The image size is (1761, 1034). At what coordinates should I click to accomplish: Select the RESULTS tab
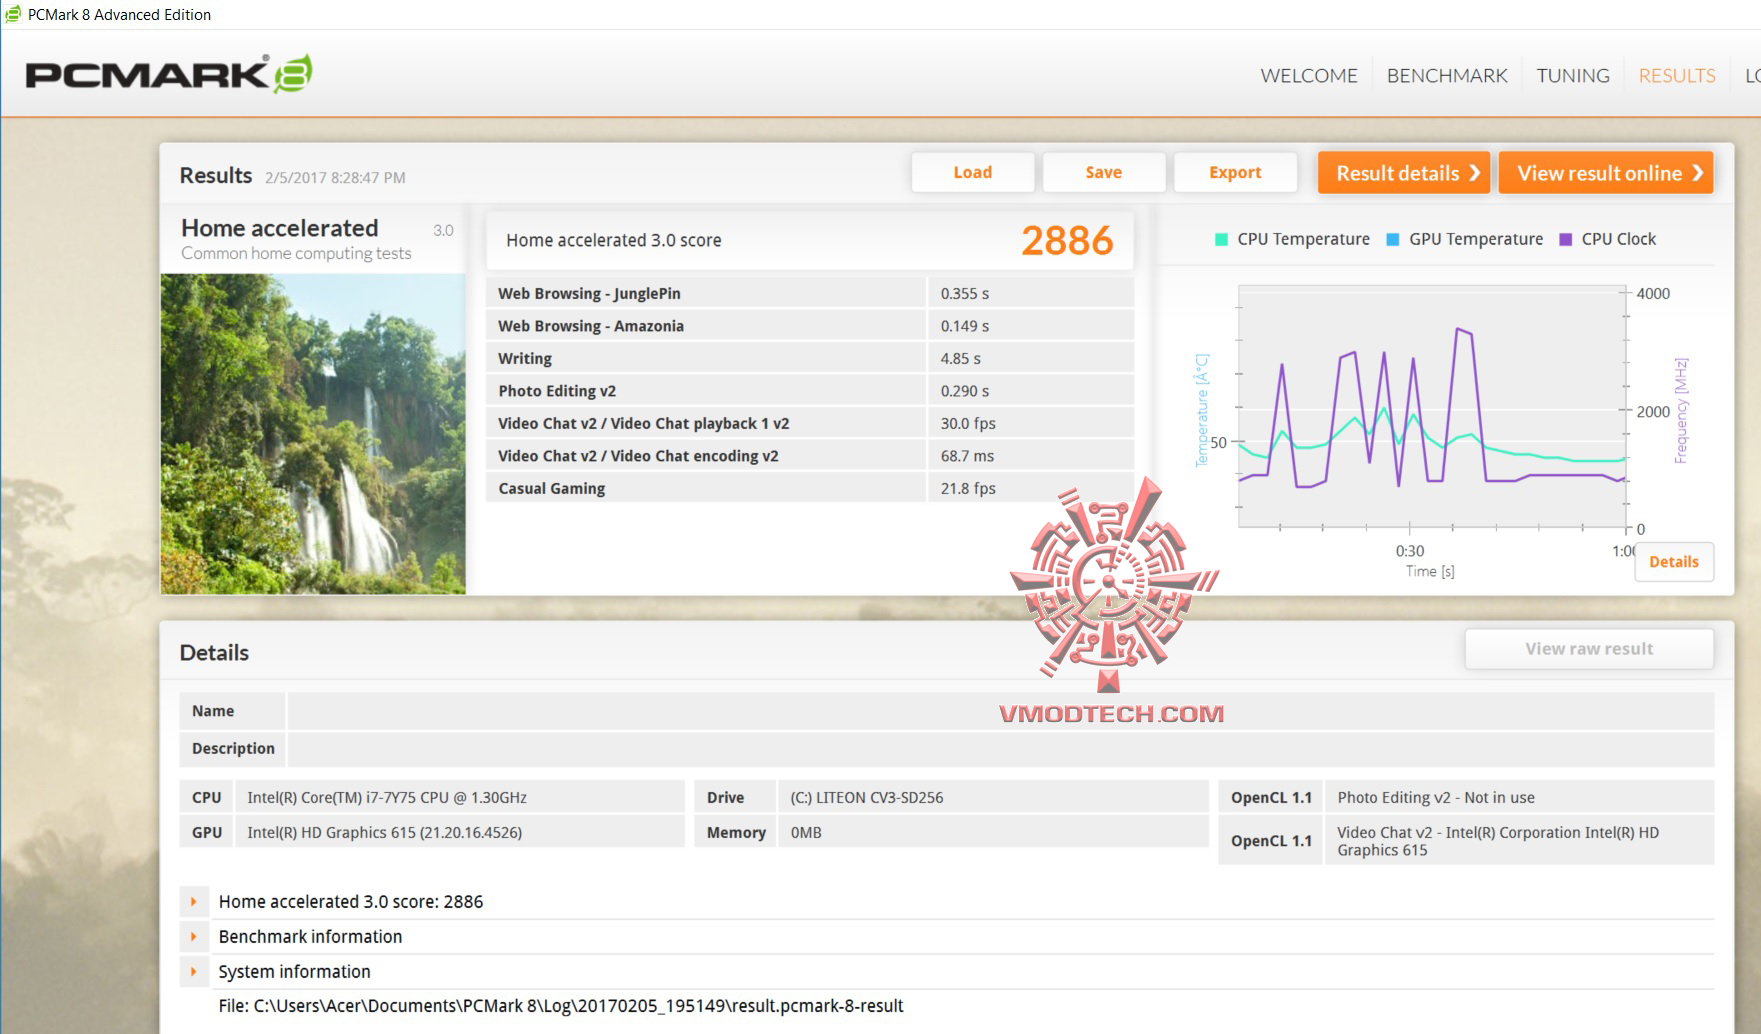[1677, 75]
